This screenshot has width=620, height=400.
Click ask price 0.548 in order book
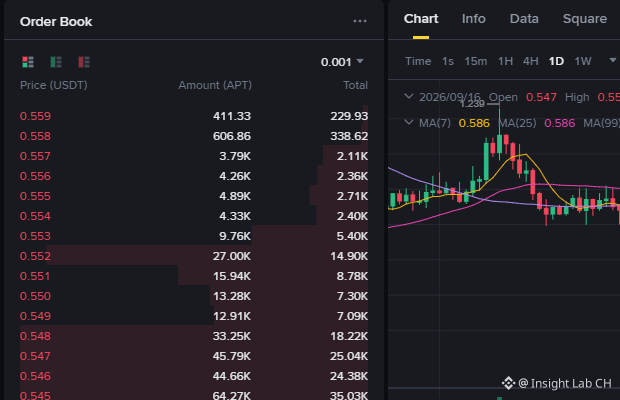pos(35,336)
